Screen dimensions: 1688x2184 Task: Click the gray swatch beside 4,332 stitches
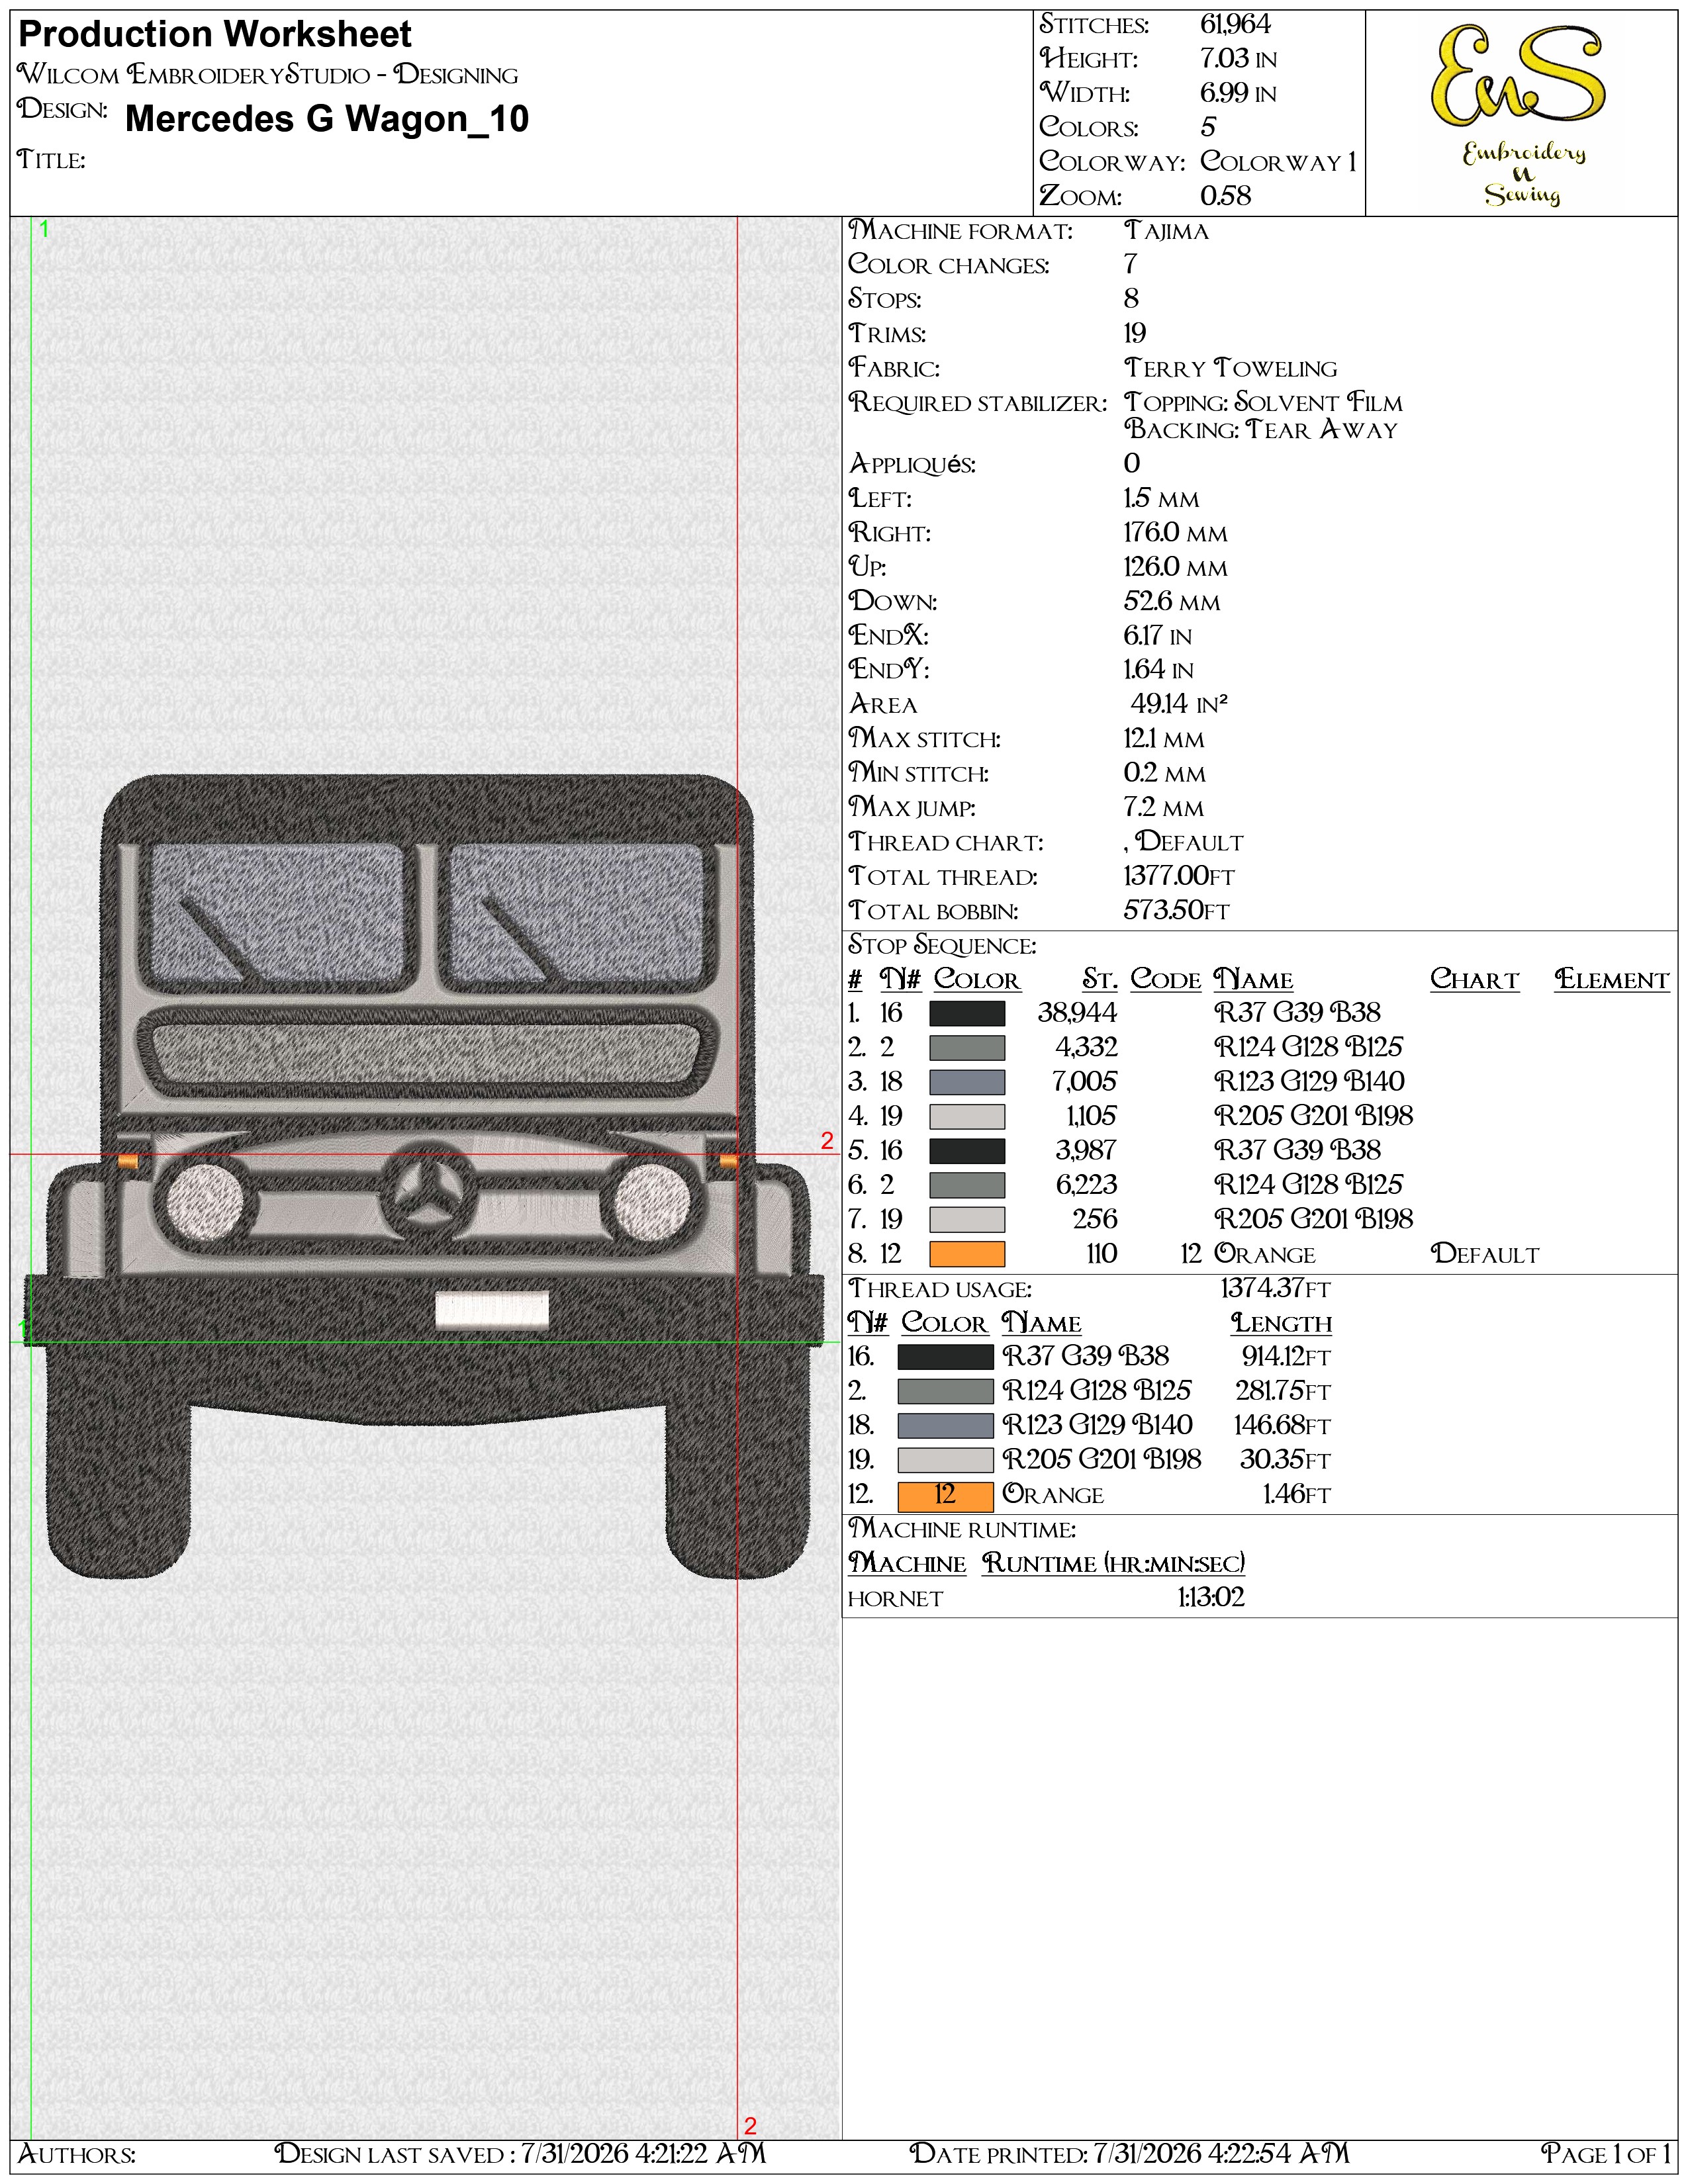(x=967, y=1048)
